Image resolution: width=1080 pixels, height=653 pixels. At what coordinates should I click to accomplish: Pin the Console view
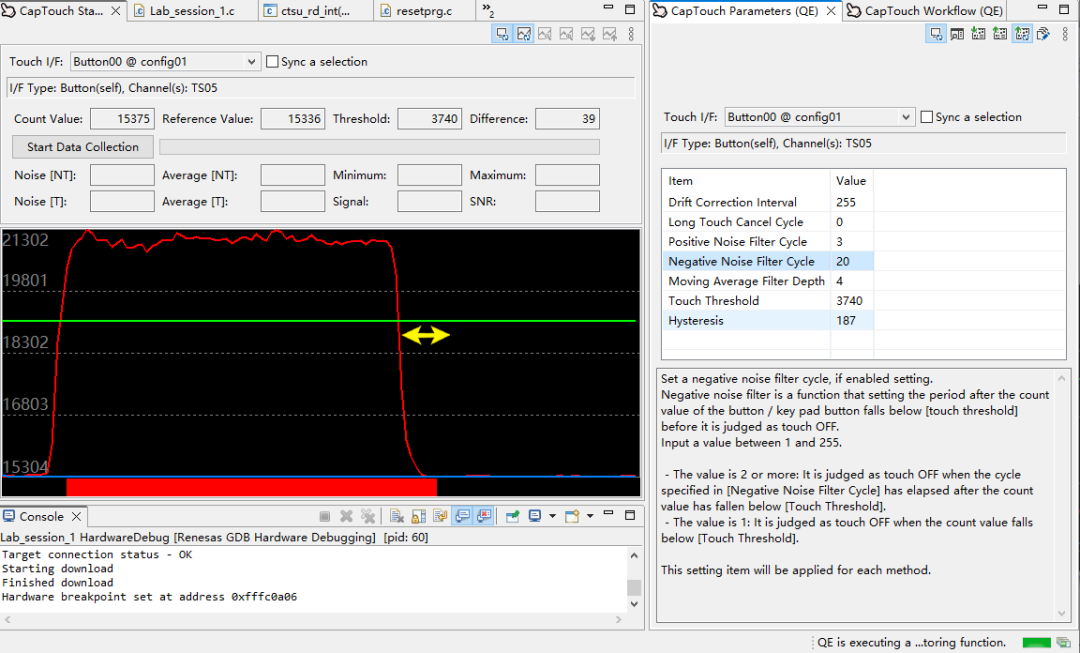click(x=512, y=517)
